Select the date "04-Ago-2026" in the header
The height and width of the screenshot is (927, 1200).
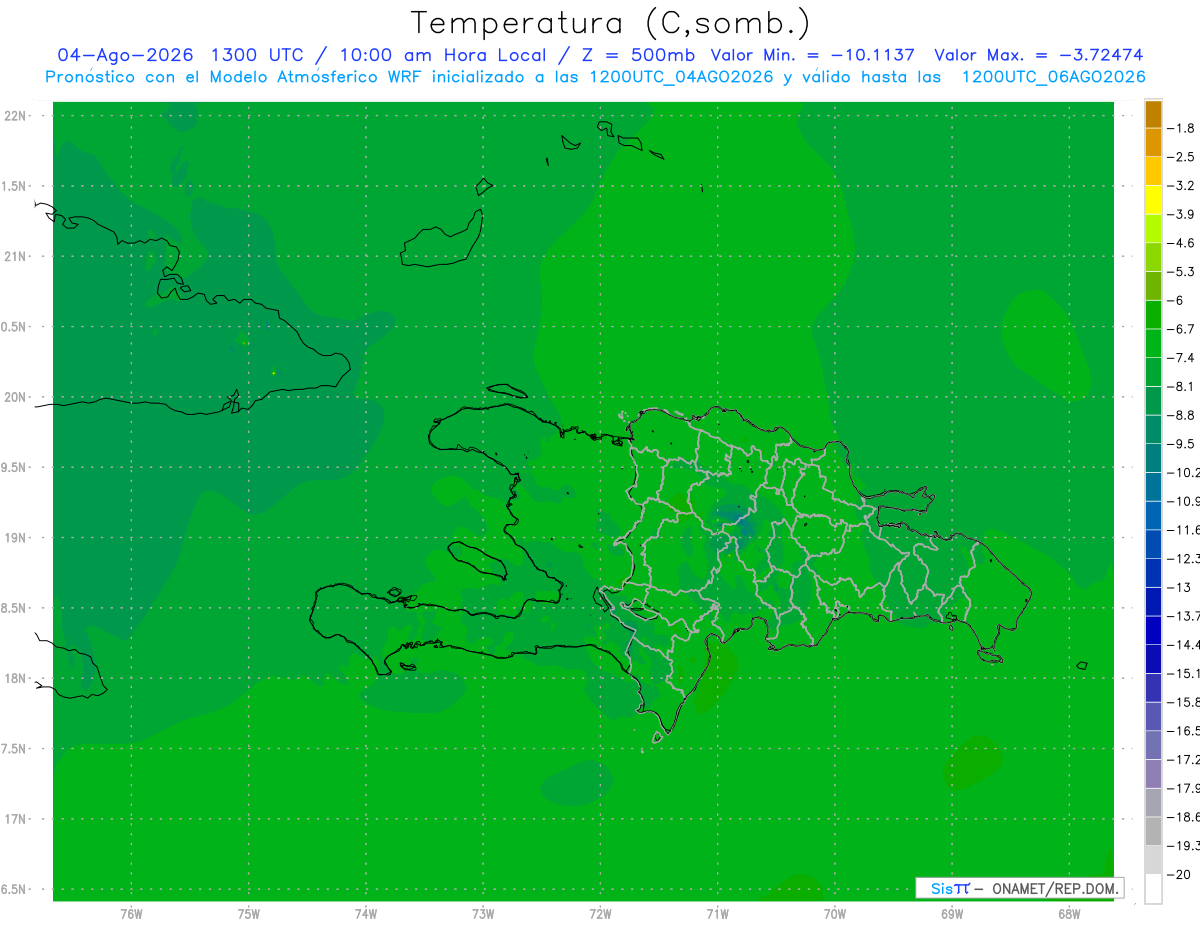(x=125, y=55)
